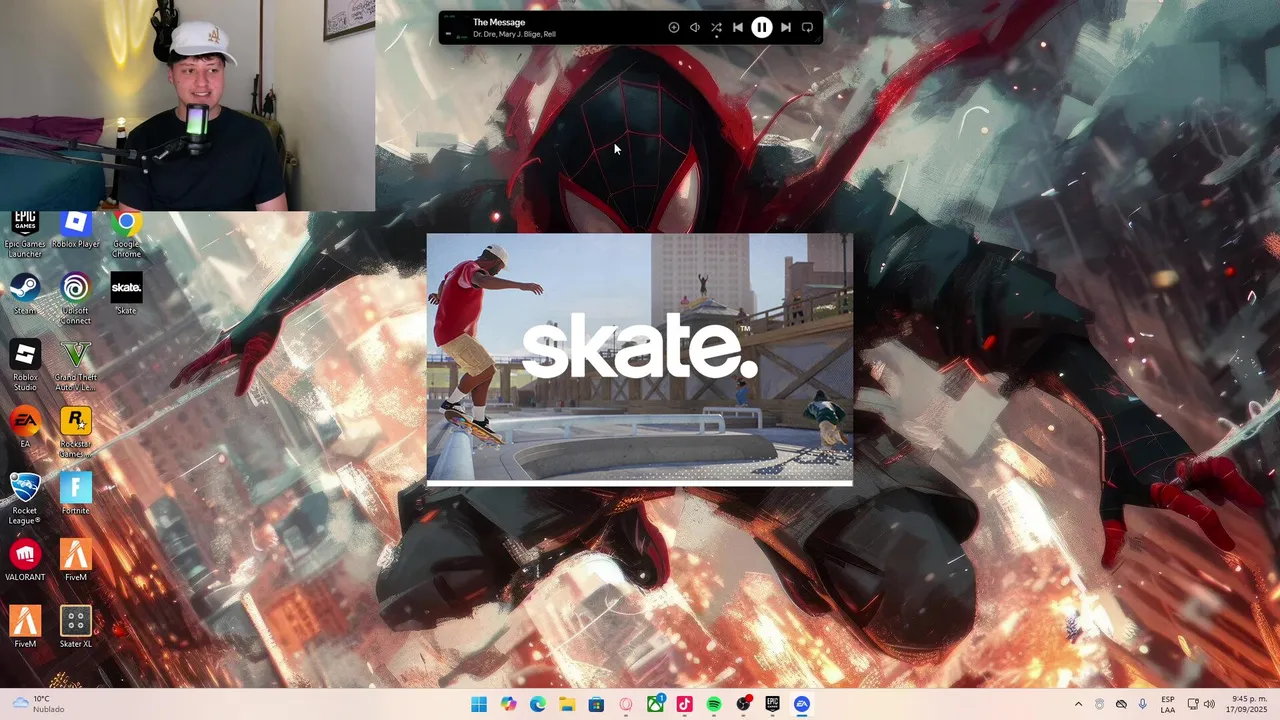
Task: Open OBS Studio from the taskbar
Action: [x=743, y=704]
